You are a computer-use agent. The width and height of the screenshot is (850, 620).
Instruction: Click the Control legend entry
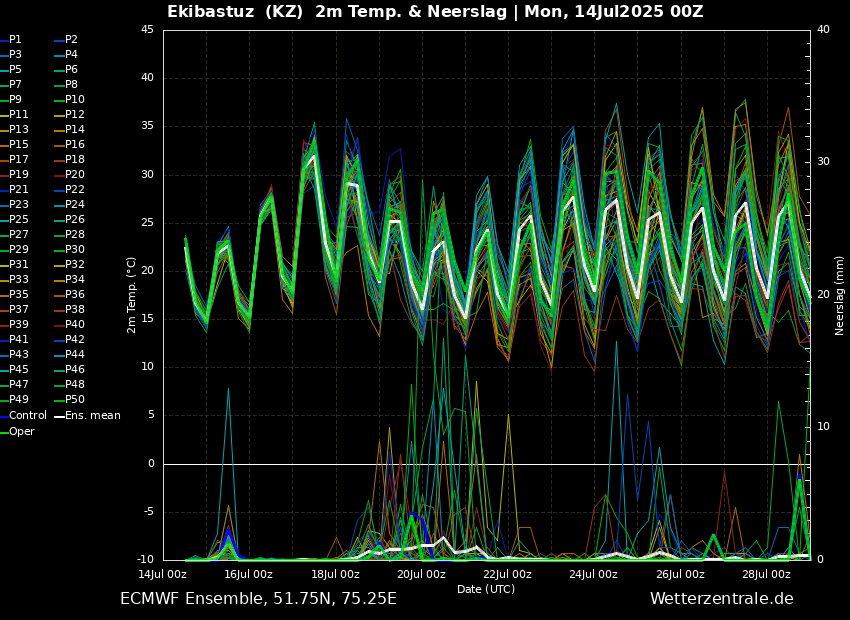(x=23, y=416)
